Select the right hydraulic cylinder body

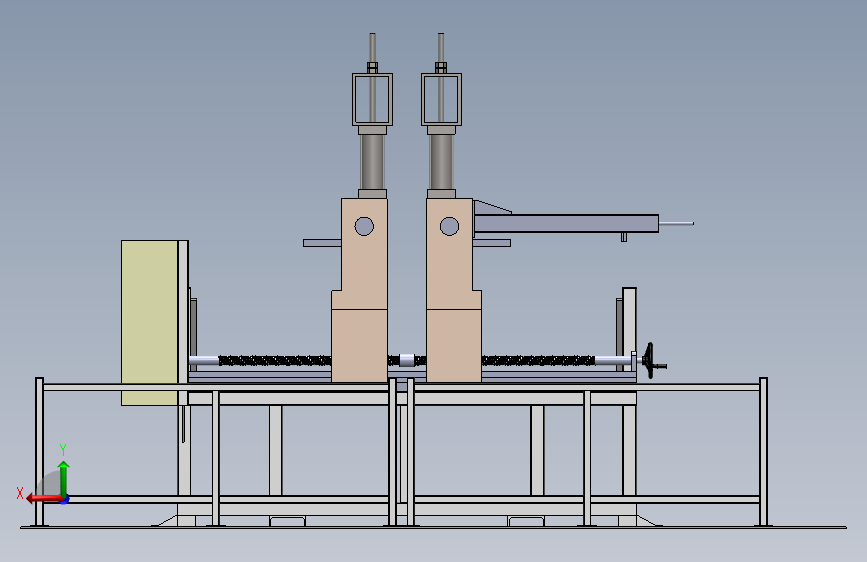click(441, 162)
